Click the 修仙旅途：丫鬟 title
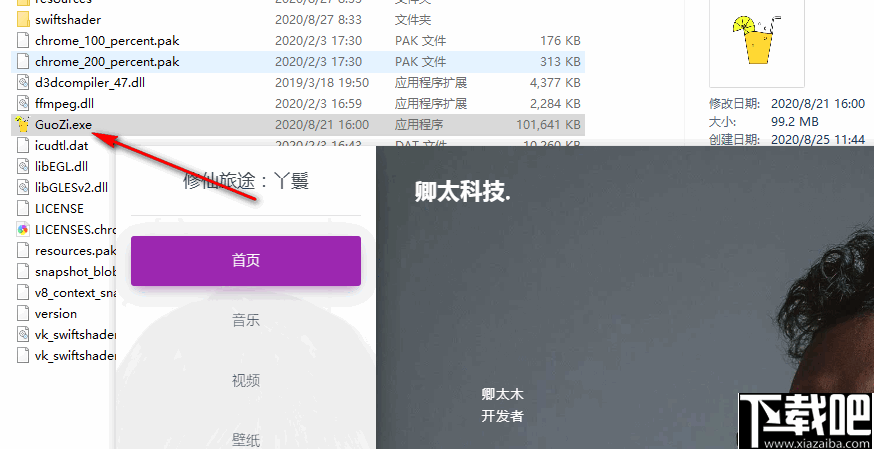The width and height of the screenshot is (874, 449). point(246,180)
